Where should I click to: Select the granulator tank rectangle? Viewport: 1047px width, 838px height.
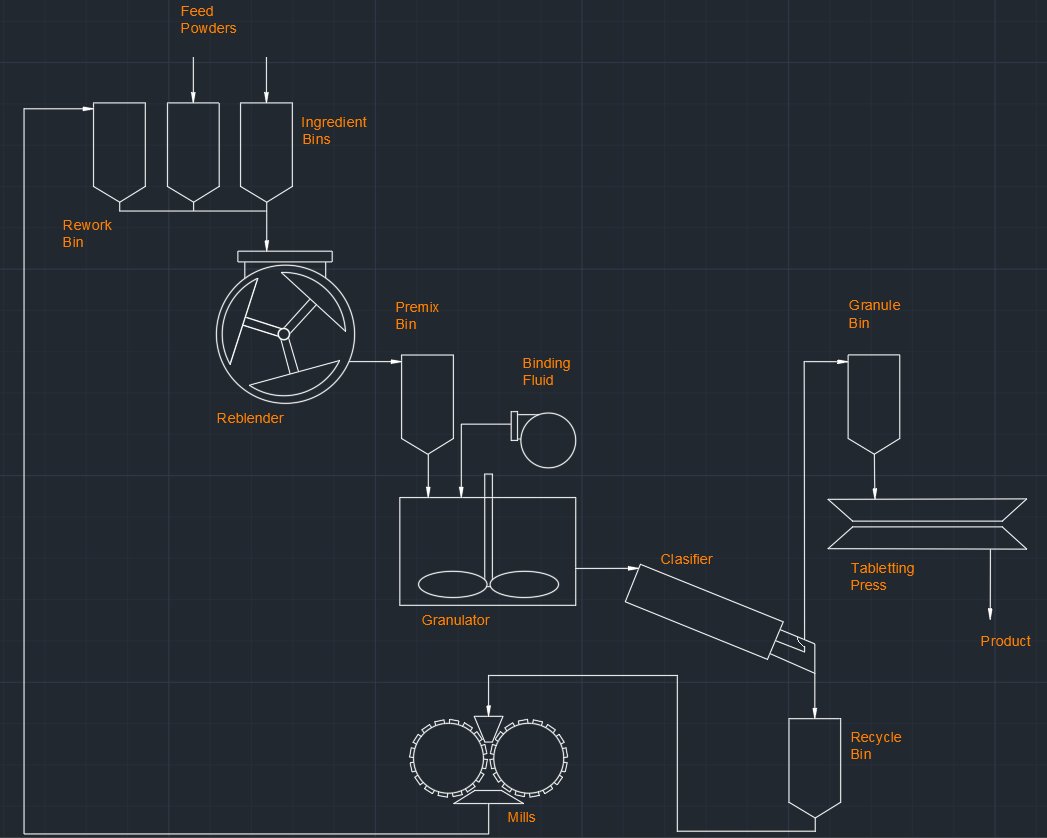pos(487,552)
